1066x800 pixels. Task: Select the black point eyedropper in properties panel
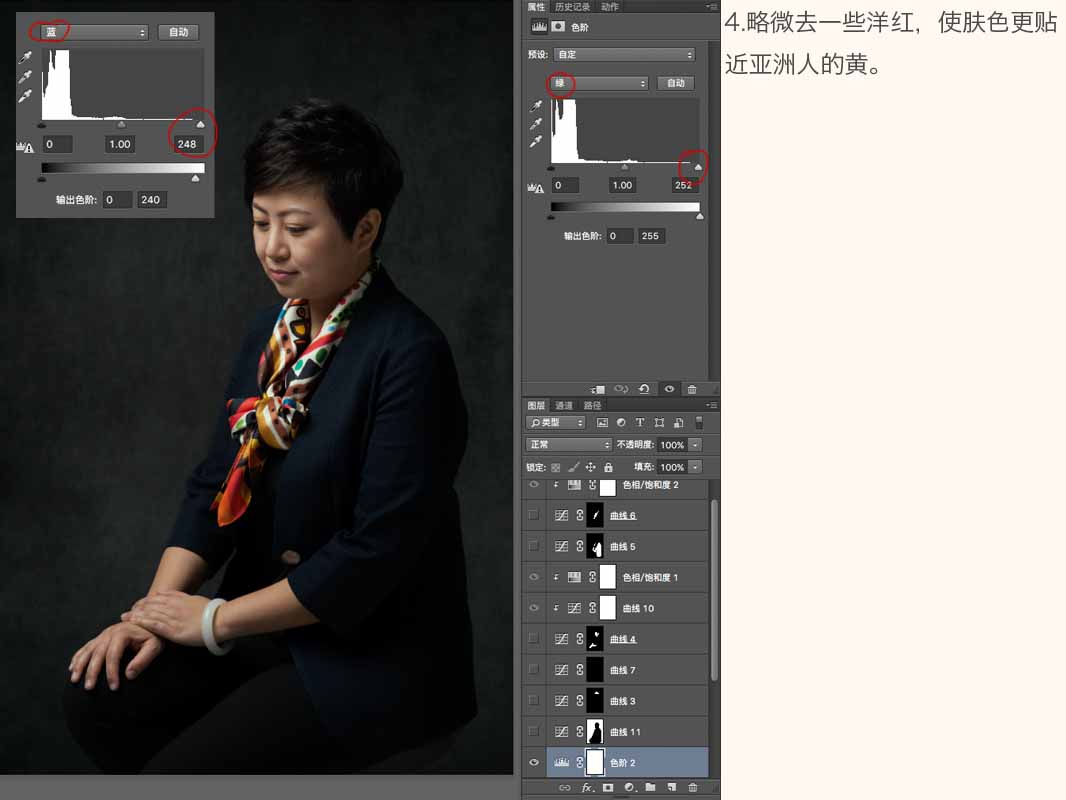pyautogui.click(x=536, y=106)
